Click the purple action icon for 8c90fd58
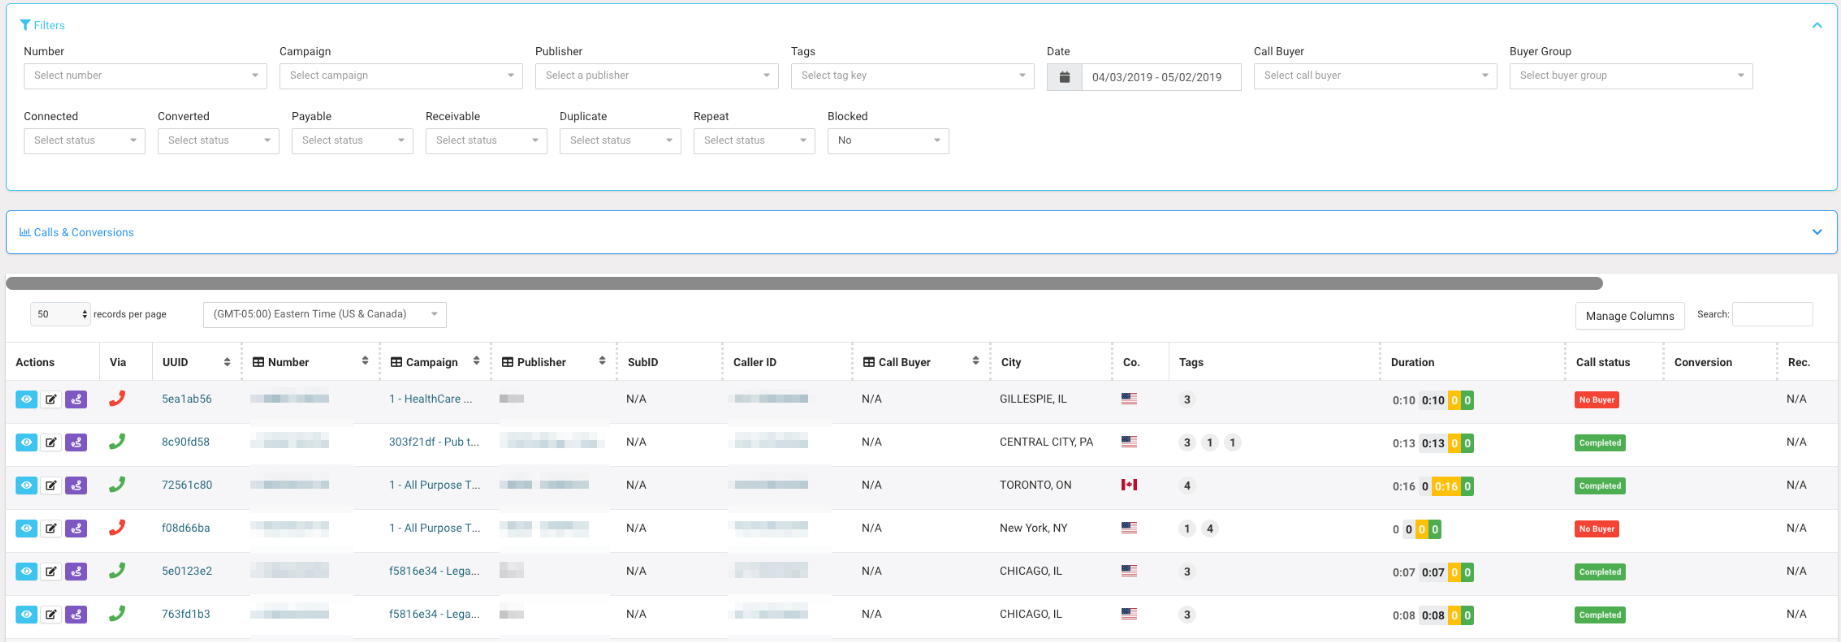The image size is (1841, 642). (76, 442)
